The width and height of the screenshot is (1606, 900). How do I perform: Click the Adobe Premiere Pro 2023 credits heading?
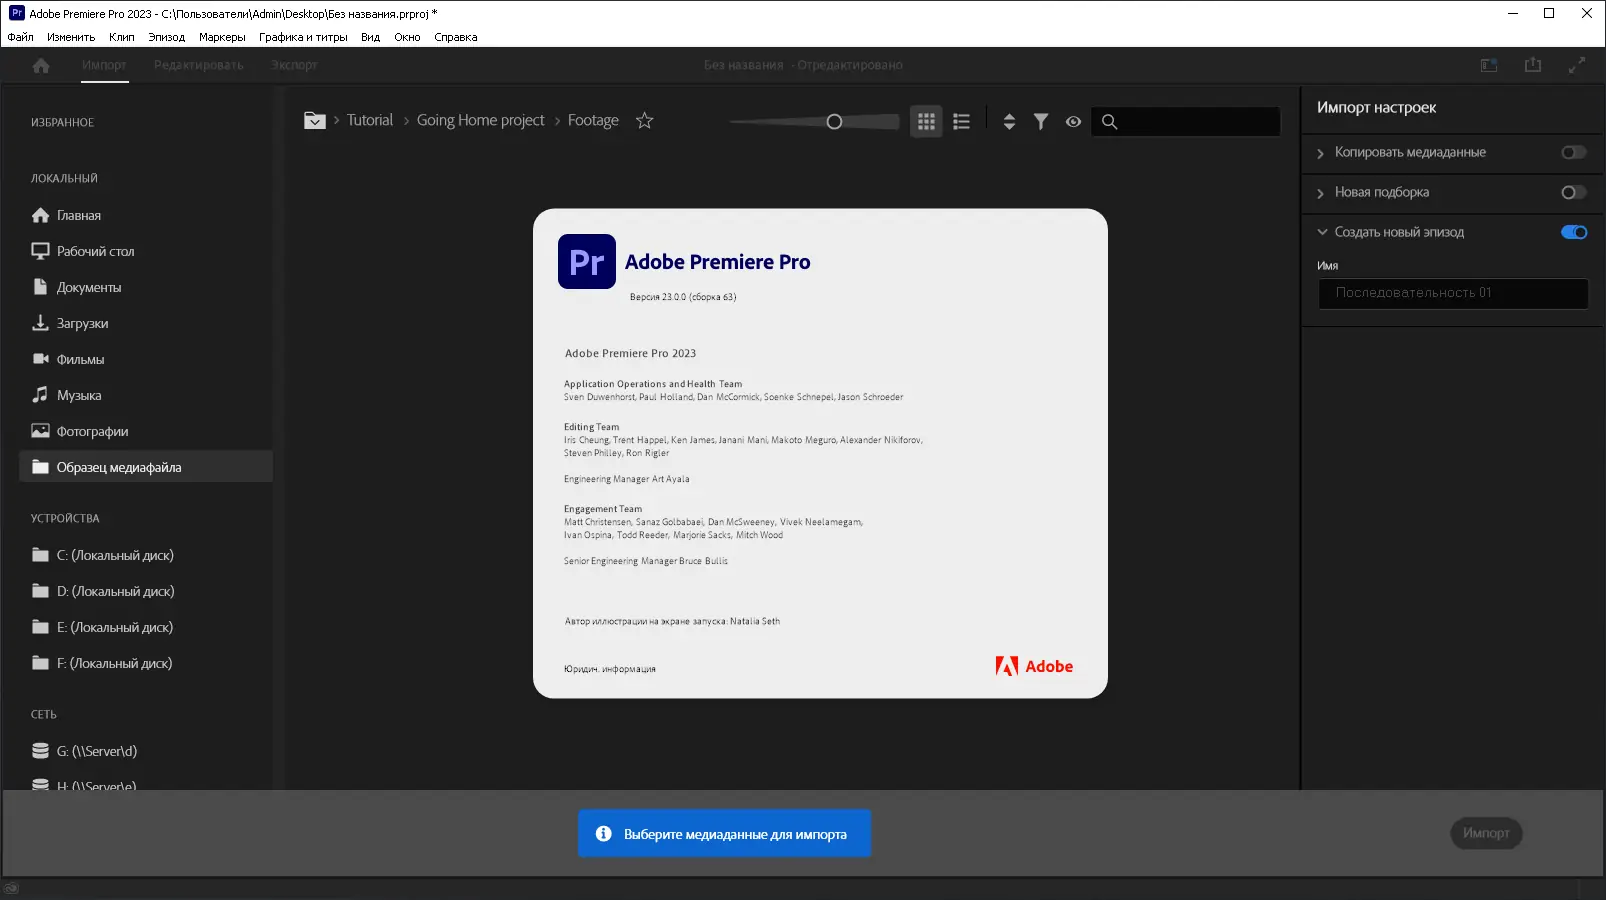[630, 353]
